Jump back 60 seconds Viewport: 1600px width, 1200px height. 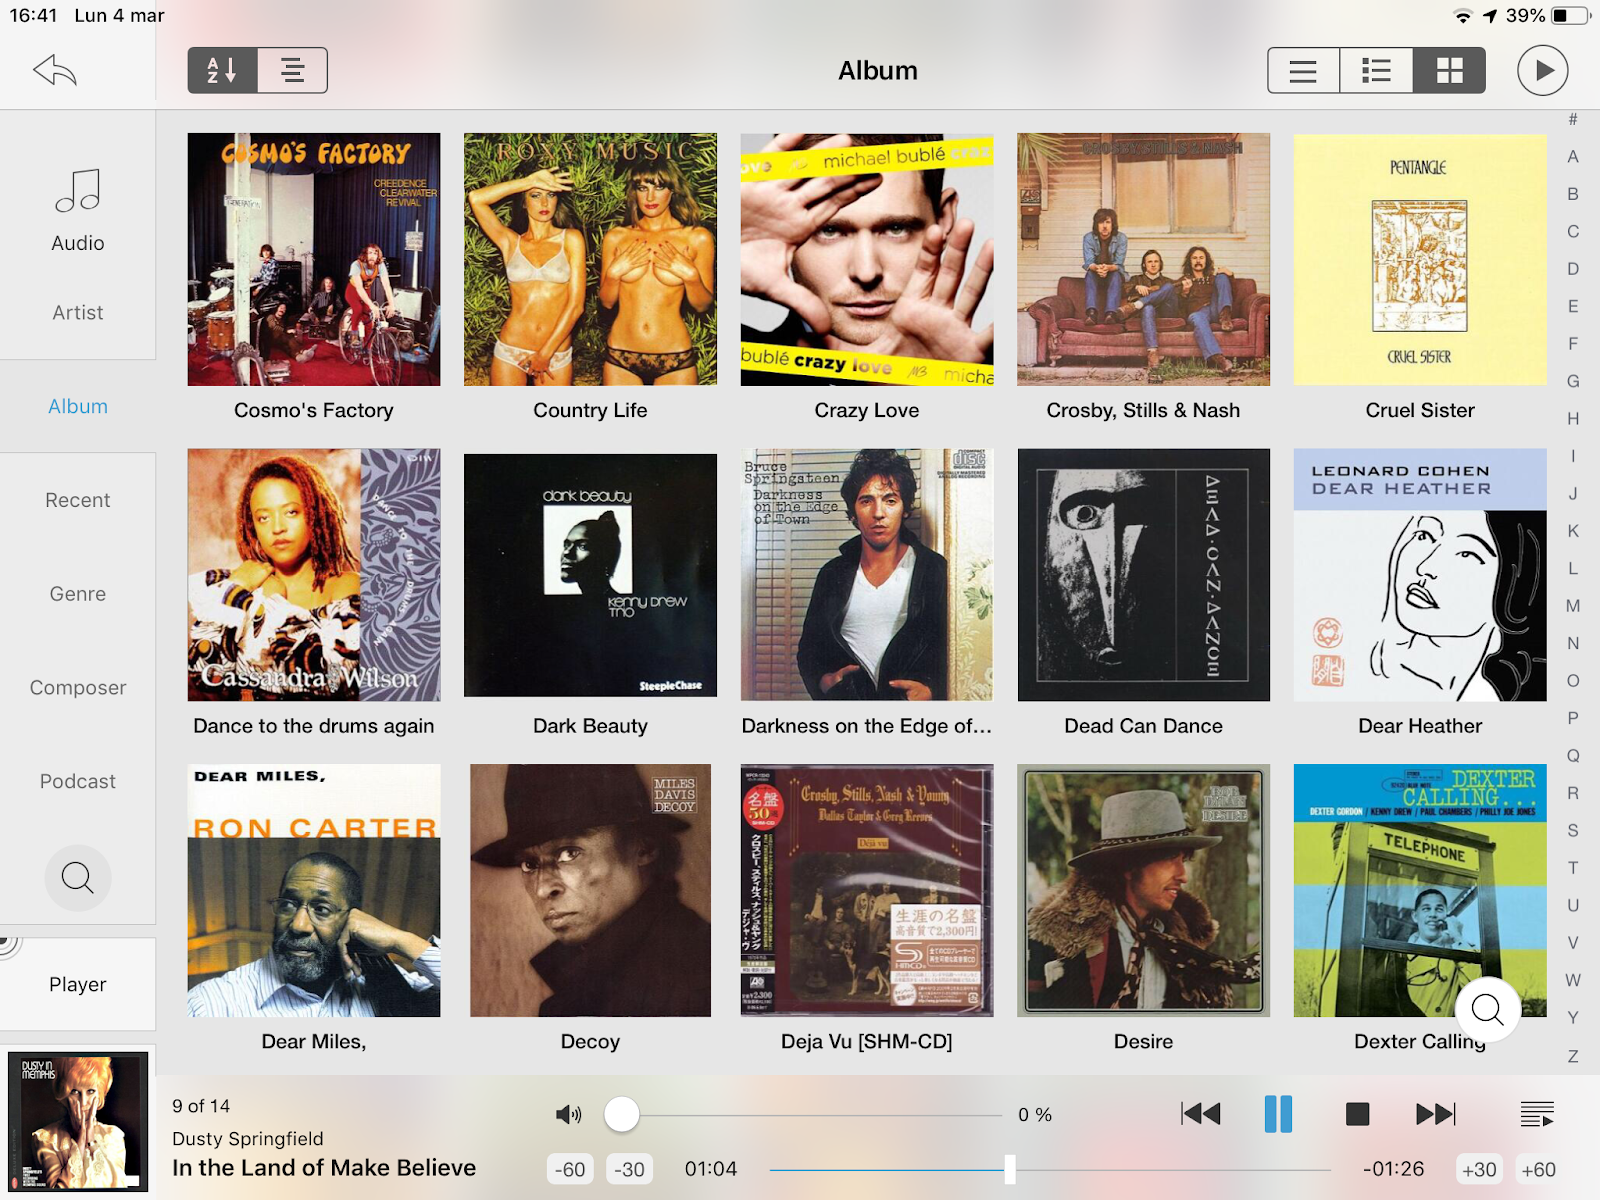coord(570,1169)
